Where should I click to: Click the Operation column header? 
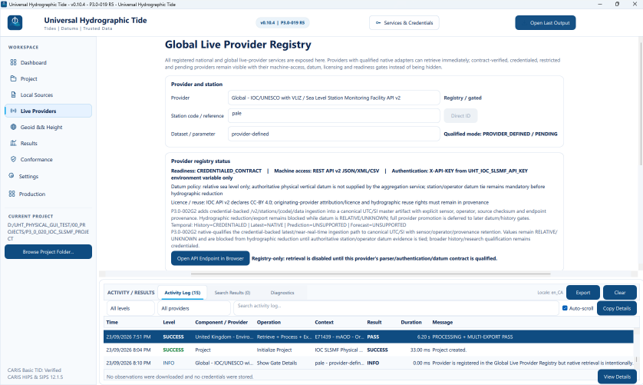(269, 322)
